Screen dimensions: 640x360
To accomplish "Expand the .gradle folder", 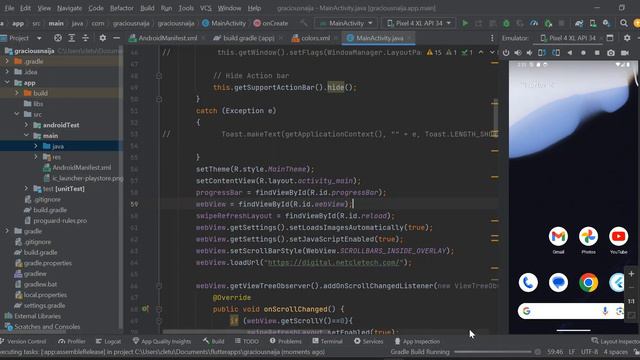I will (7, 61).
